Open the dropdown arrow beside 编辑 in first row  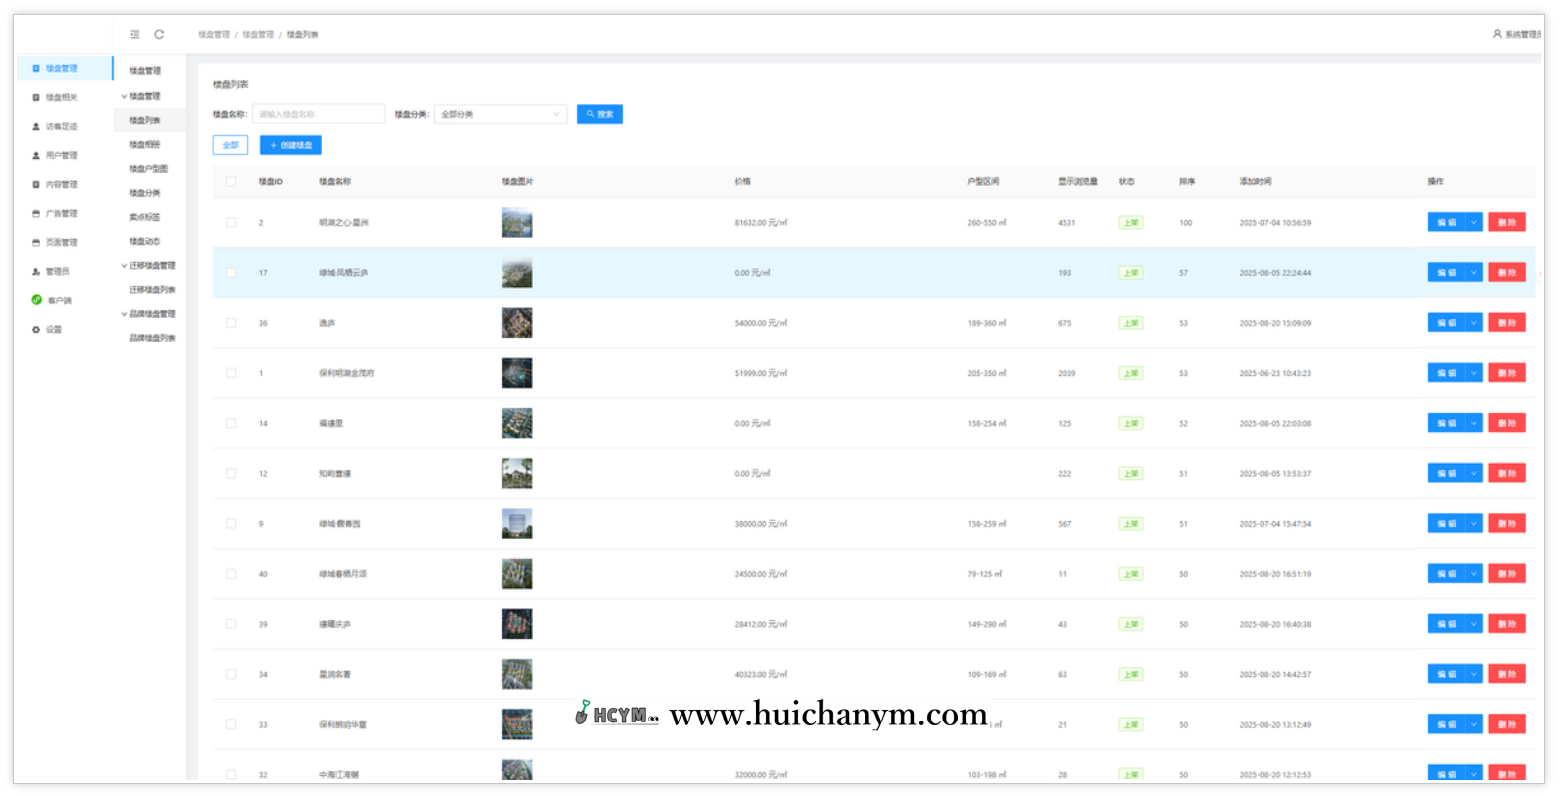[x=1474, y=223]
